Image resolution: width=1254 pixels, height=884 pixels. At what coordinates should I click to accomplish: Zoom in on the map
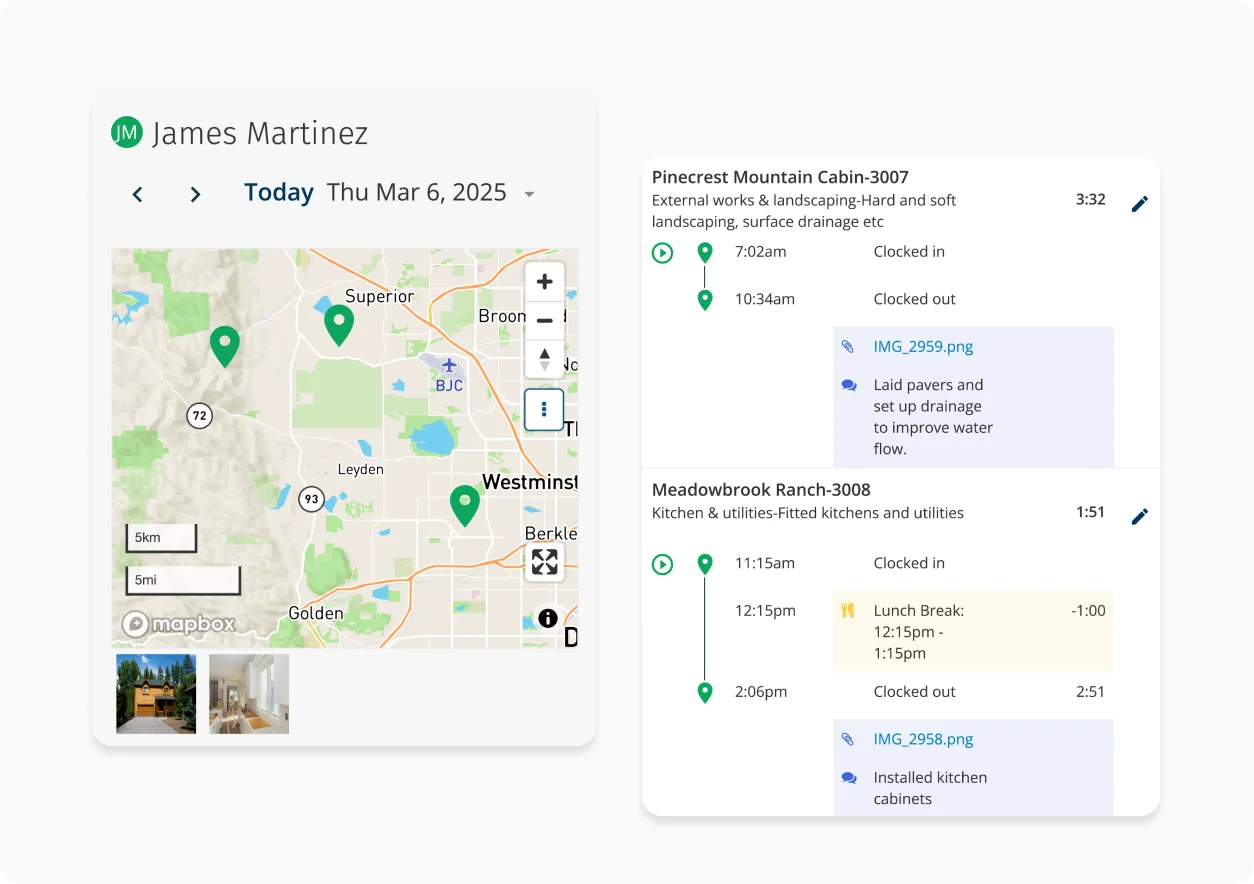click(x=545, y=281)
